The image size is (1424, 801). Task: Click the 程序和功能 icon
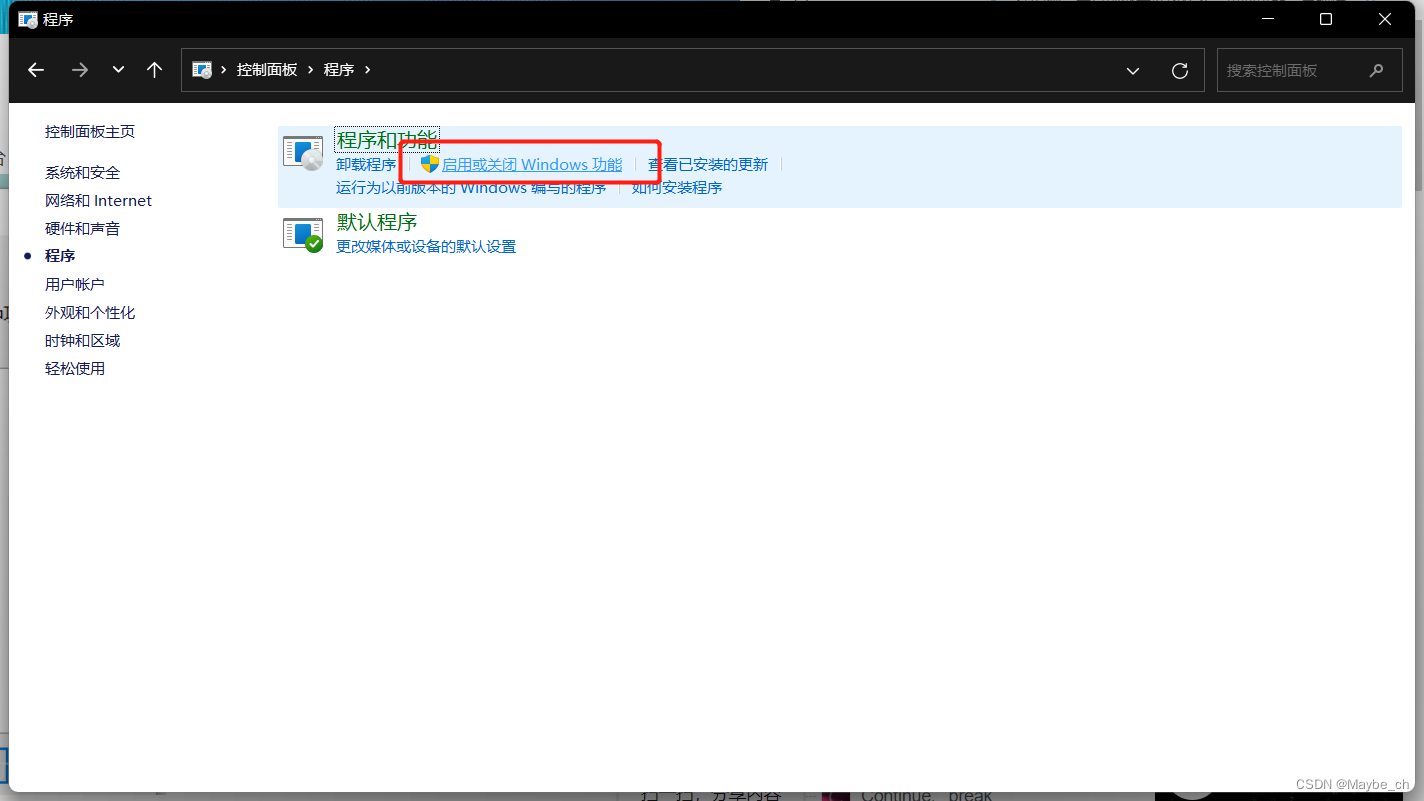(303, 153)
